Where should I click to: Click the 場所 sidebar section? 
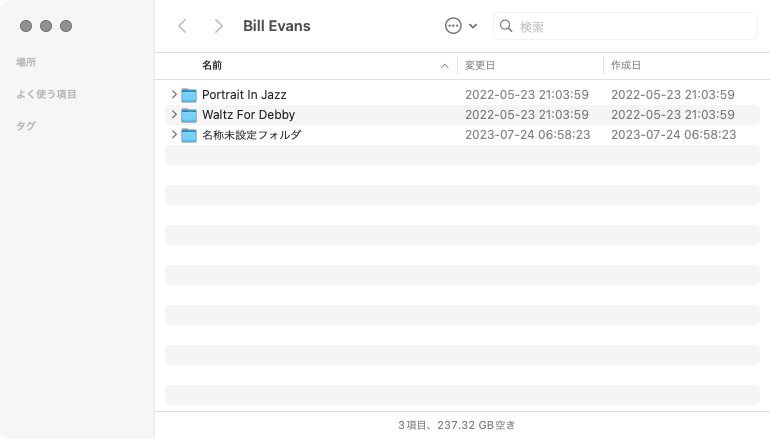coord(26,62)
